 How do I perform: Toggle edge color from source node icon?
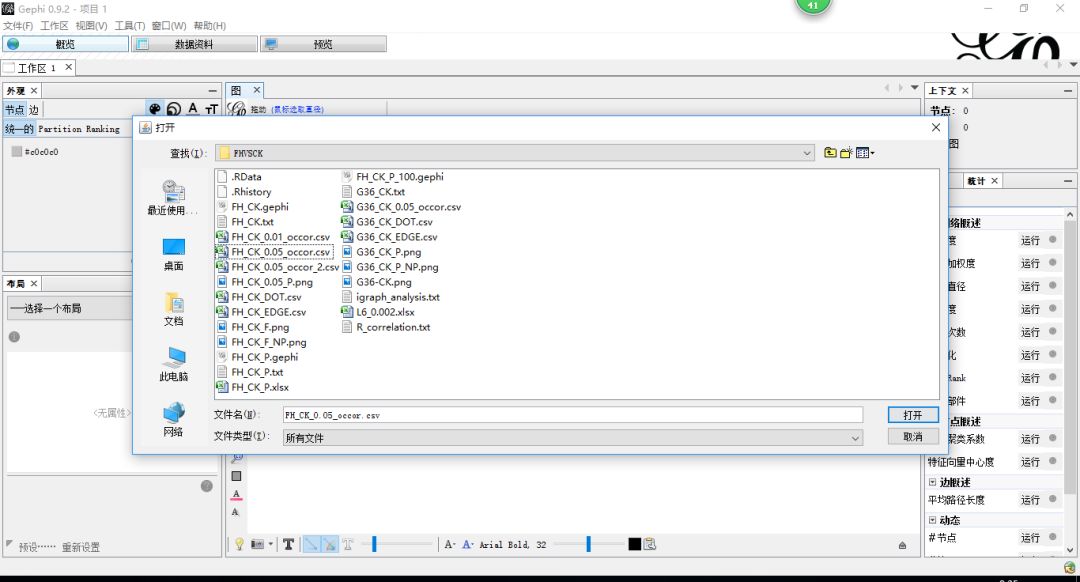329,544
